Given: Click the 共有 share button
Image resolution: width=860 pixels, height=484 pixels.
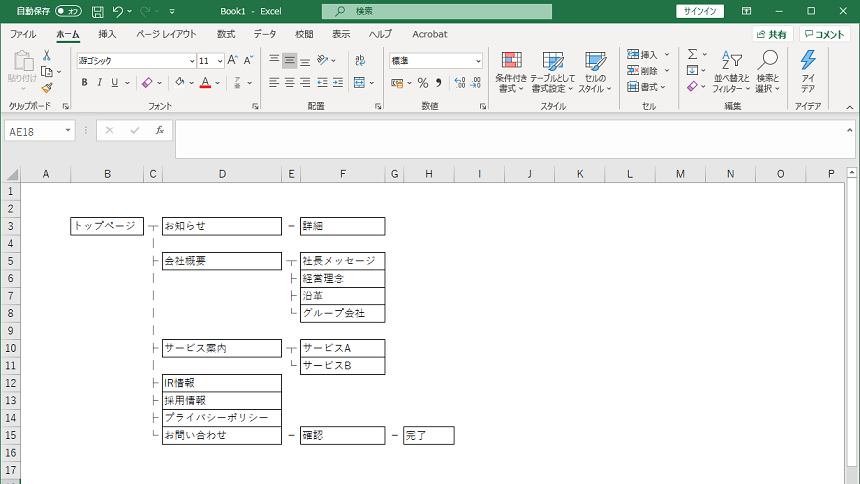Looking at the screenshot, I should pyautogui.click(x=771, y=34).
